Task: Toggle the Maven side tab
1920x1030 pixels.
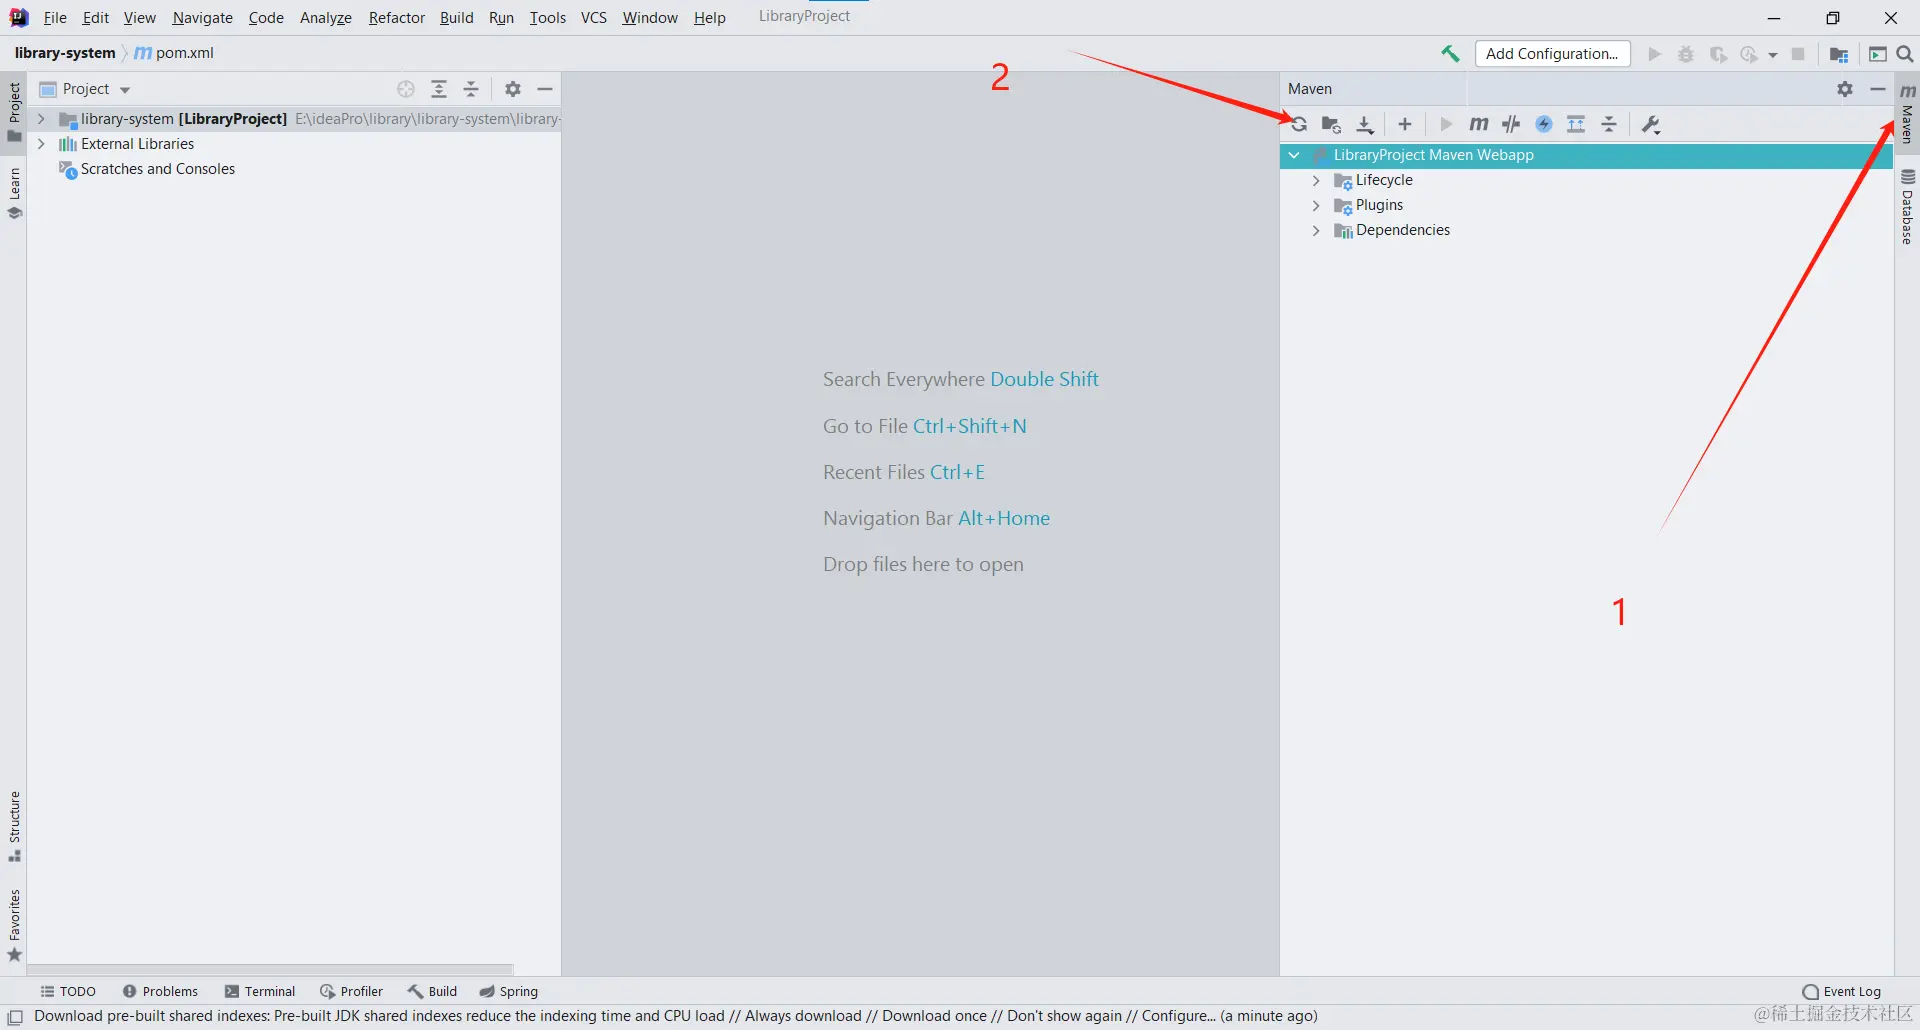Action: [x=1907, y=114]
